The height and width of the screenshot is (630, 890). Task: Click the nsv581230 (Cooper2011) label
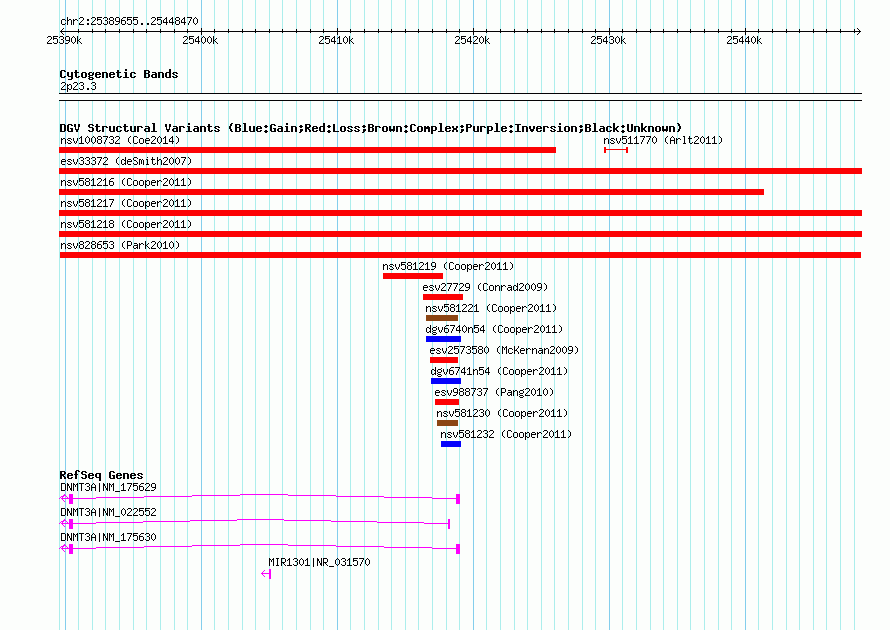(x=502, y=413)
